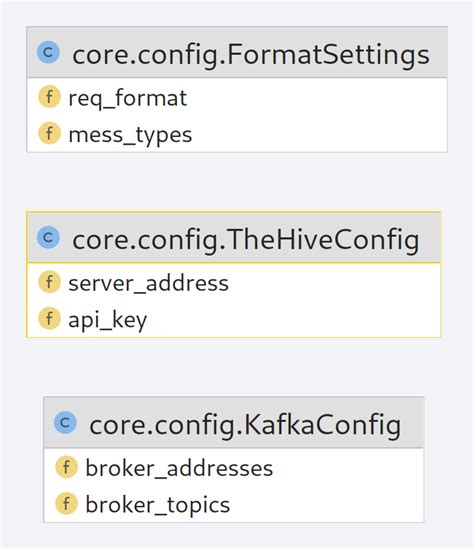Click the field icon next to req_format
Viewport: 474px width, 549px height.
[x=49, y=97]
